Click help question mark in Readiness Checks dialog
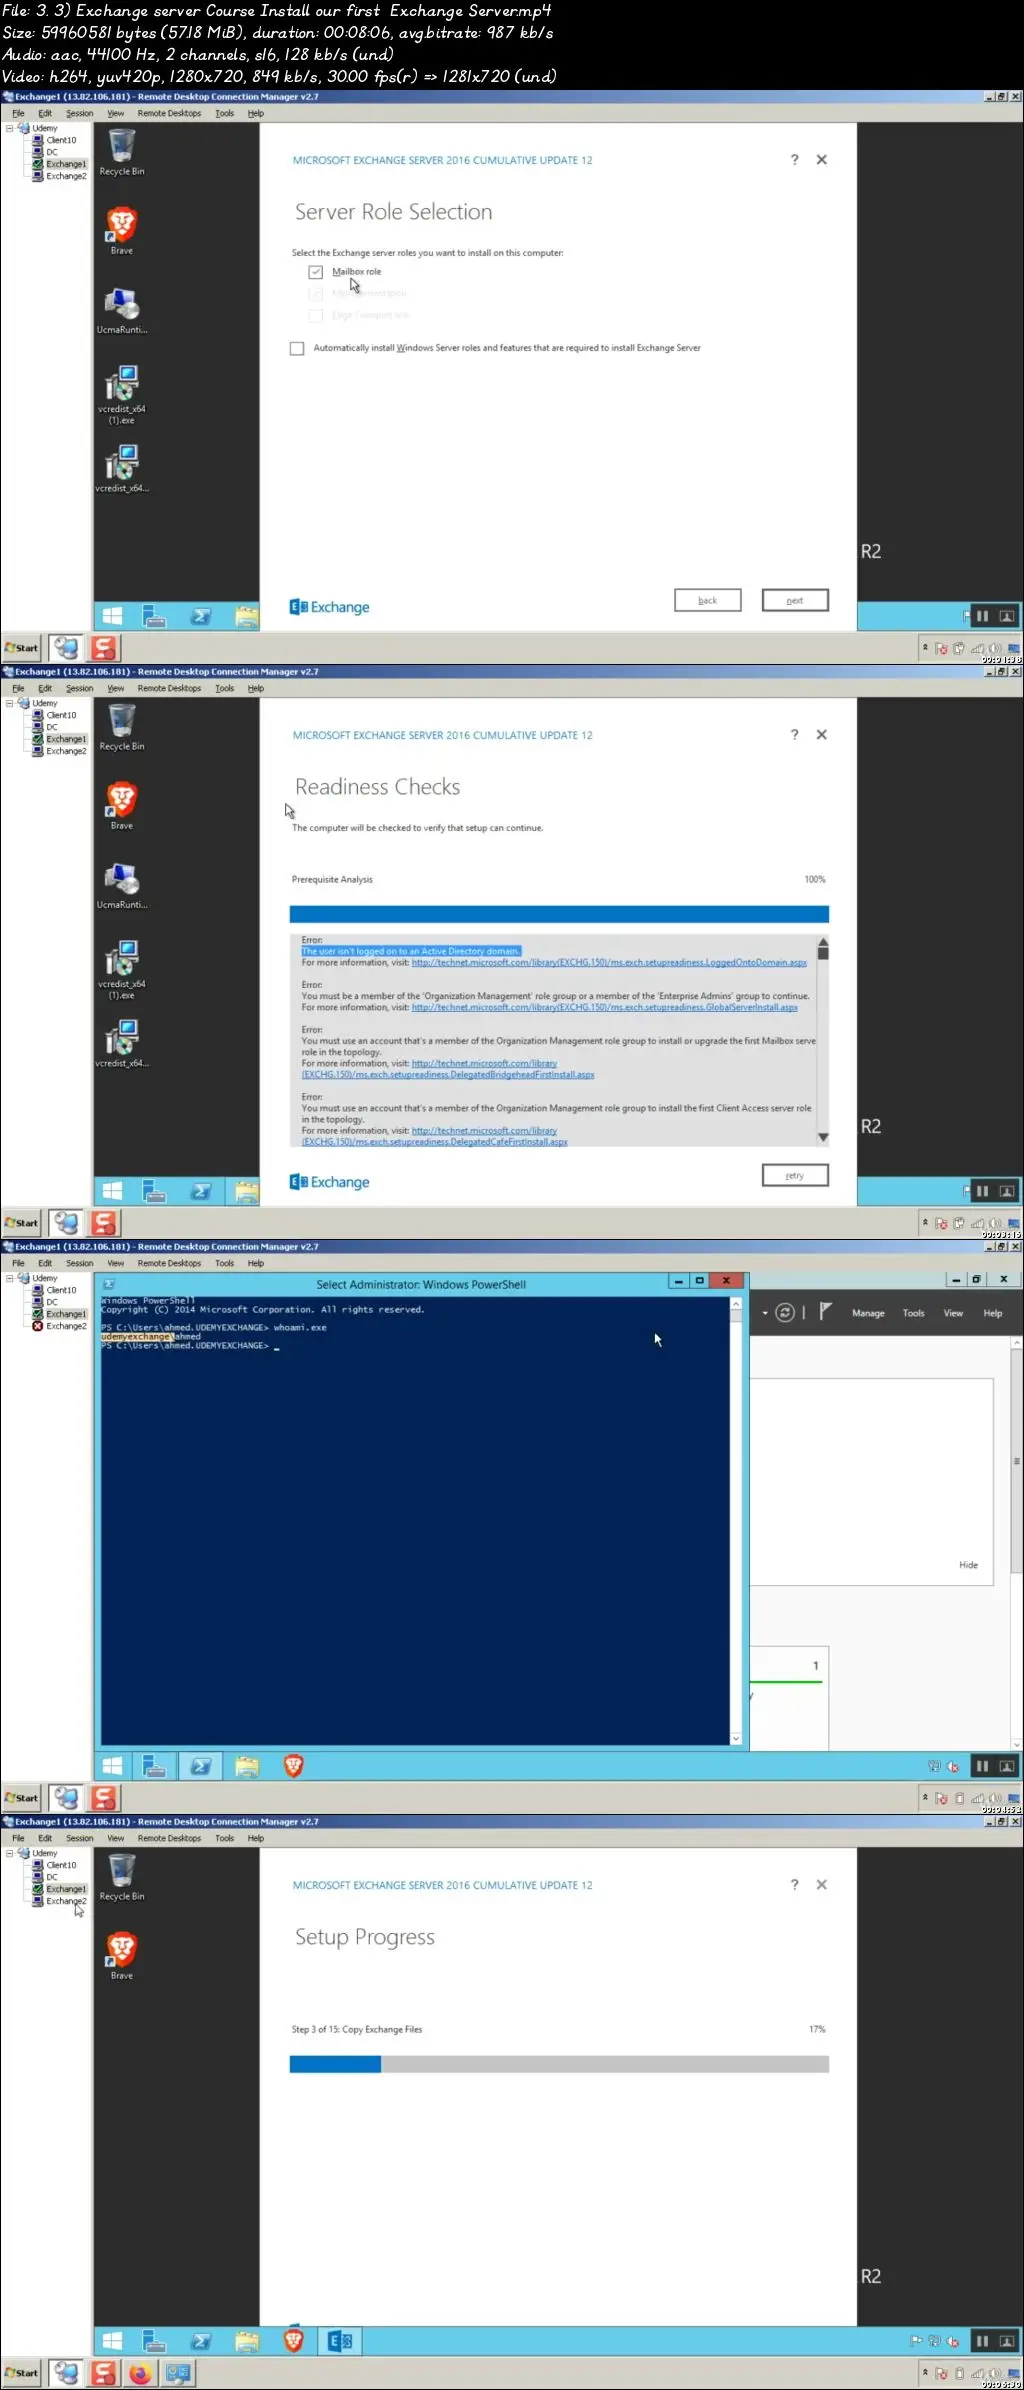 [x=795, y=735]
